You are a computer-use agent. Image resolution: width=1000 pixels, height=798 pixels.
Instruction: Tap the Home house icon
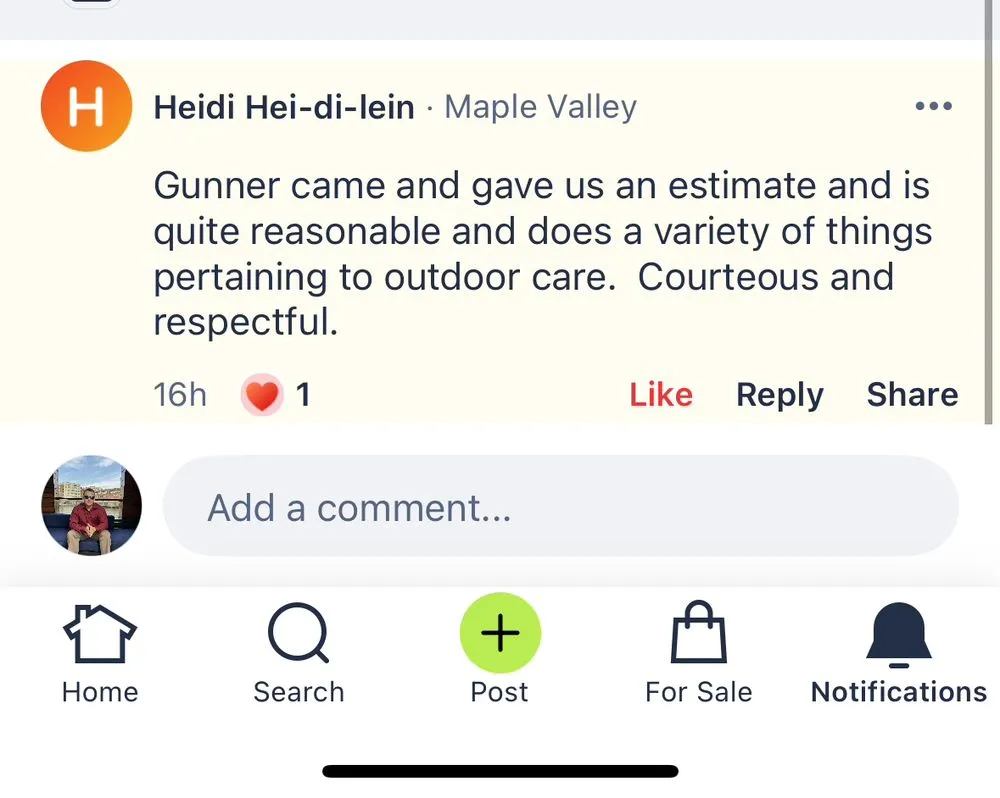click(100, 634)
